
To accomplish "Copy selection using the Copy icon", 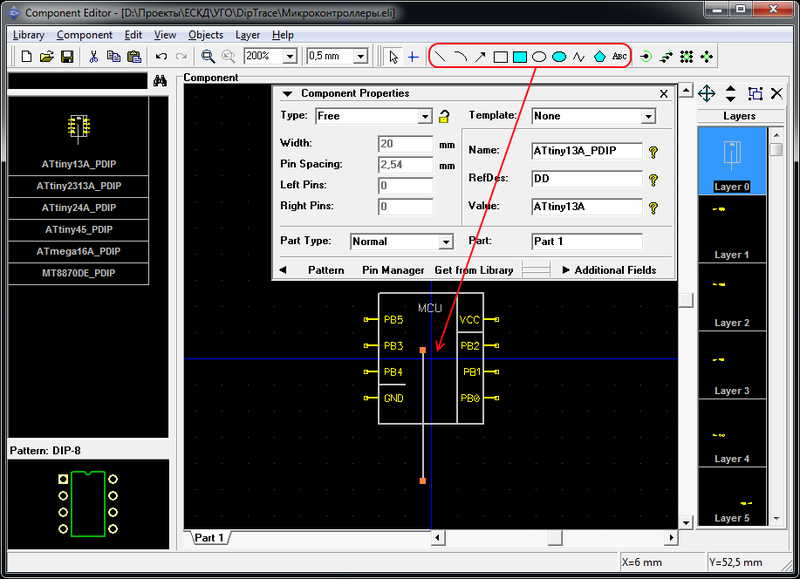I will pos(113,56).
